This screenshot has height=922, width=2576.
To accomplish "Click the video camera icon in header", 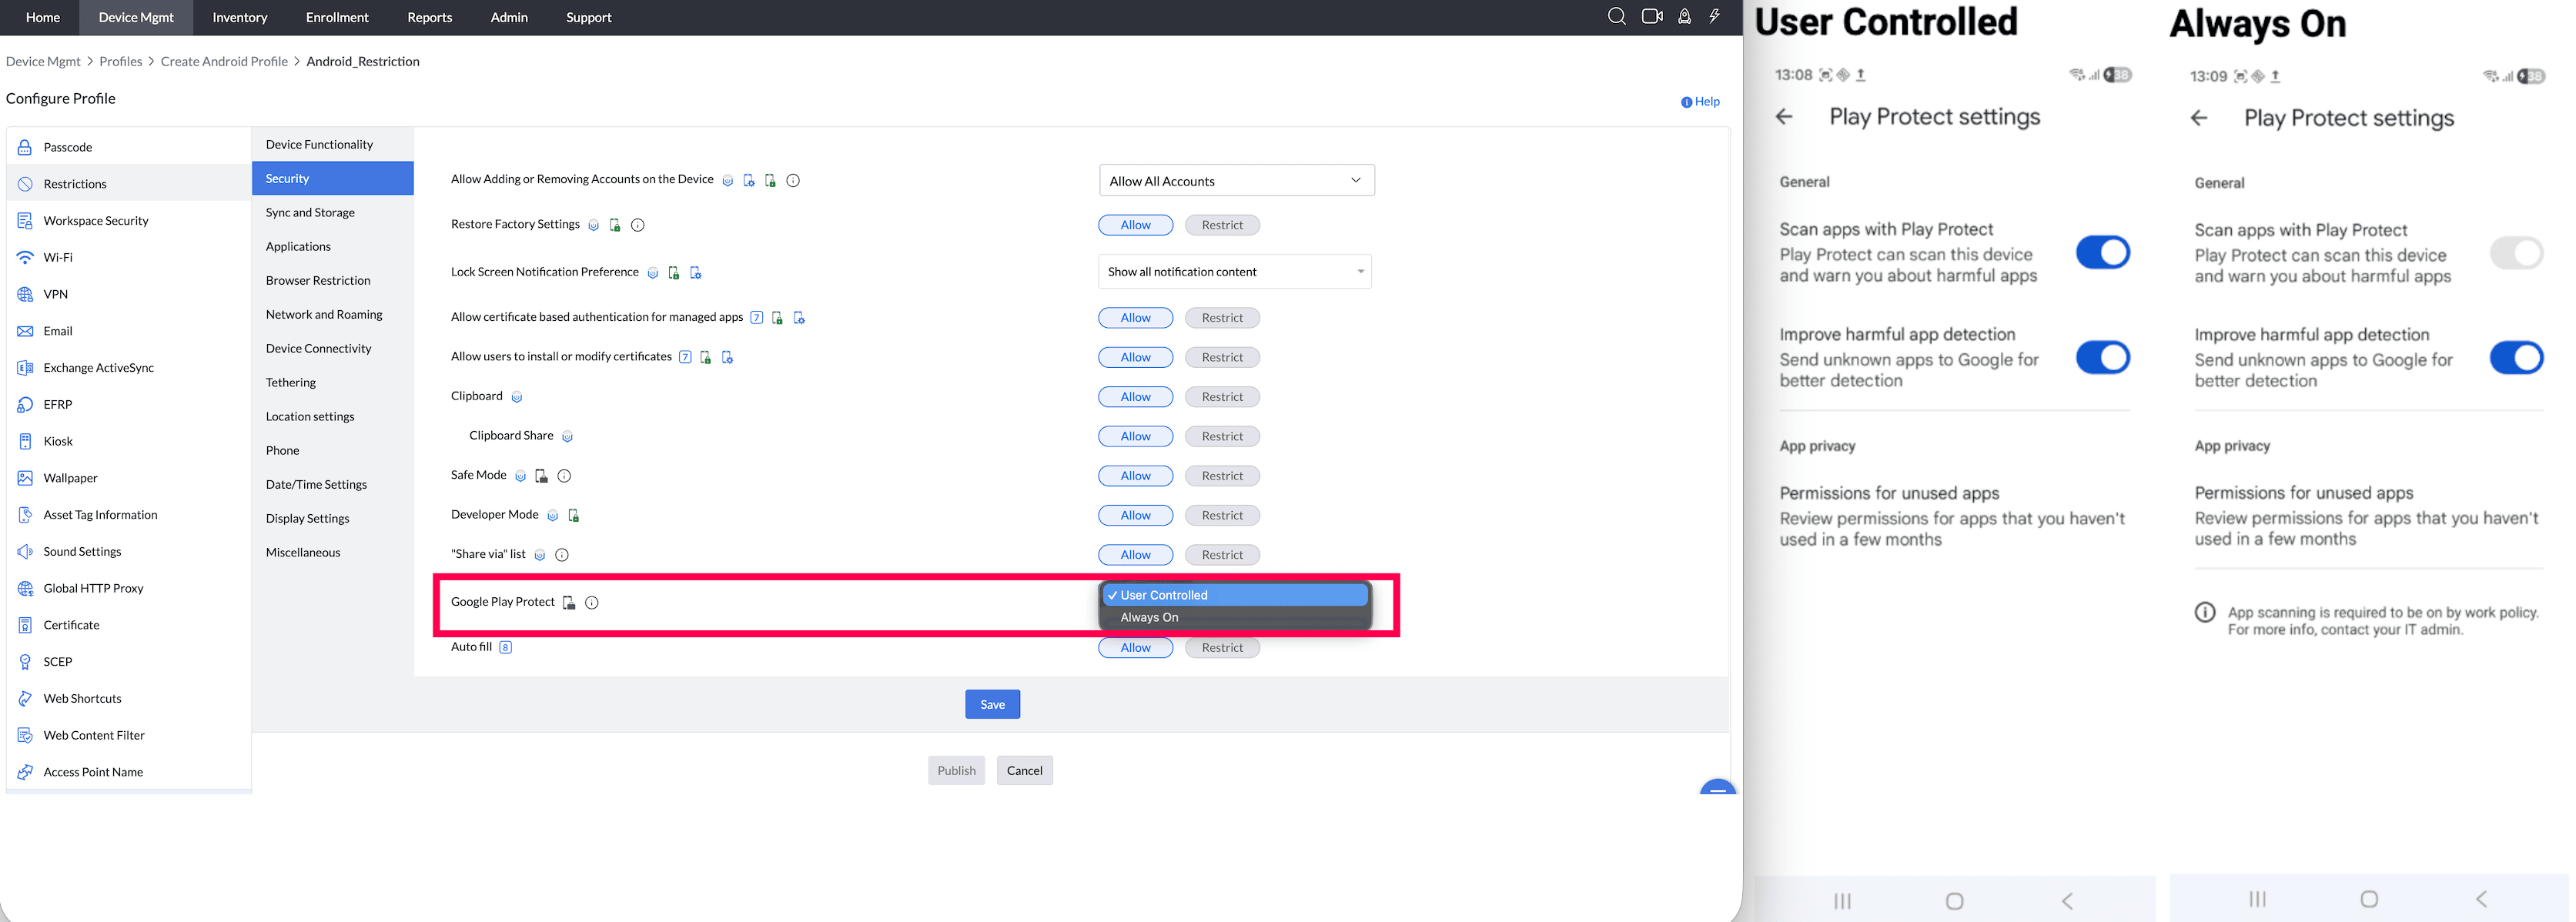I will 1652,16.
